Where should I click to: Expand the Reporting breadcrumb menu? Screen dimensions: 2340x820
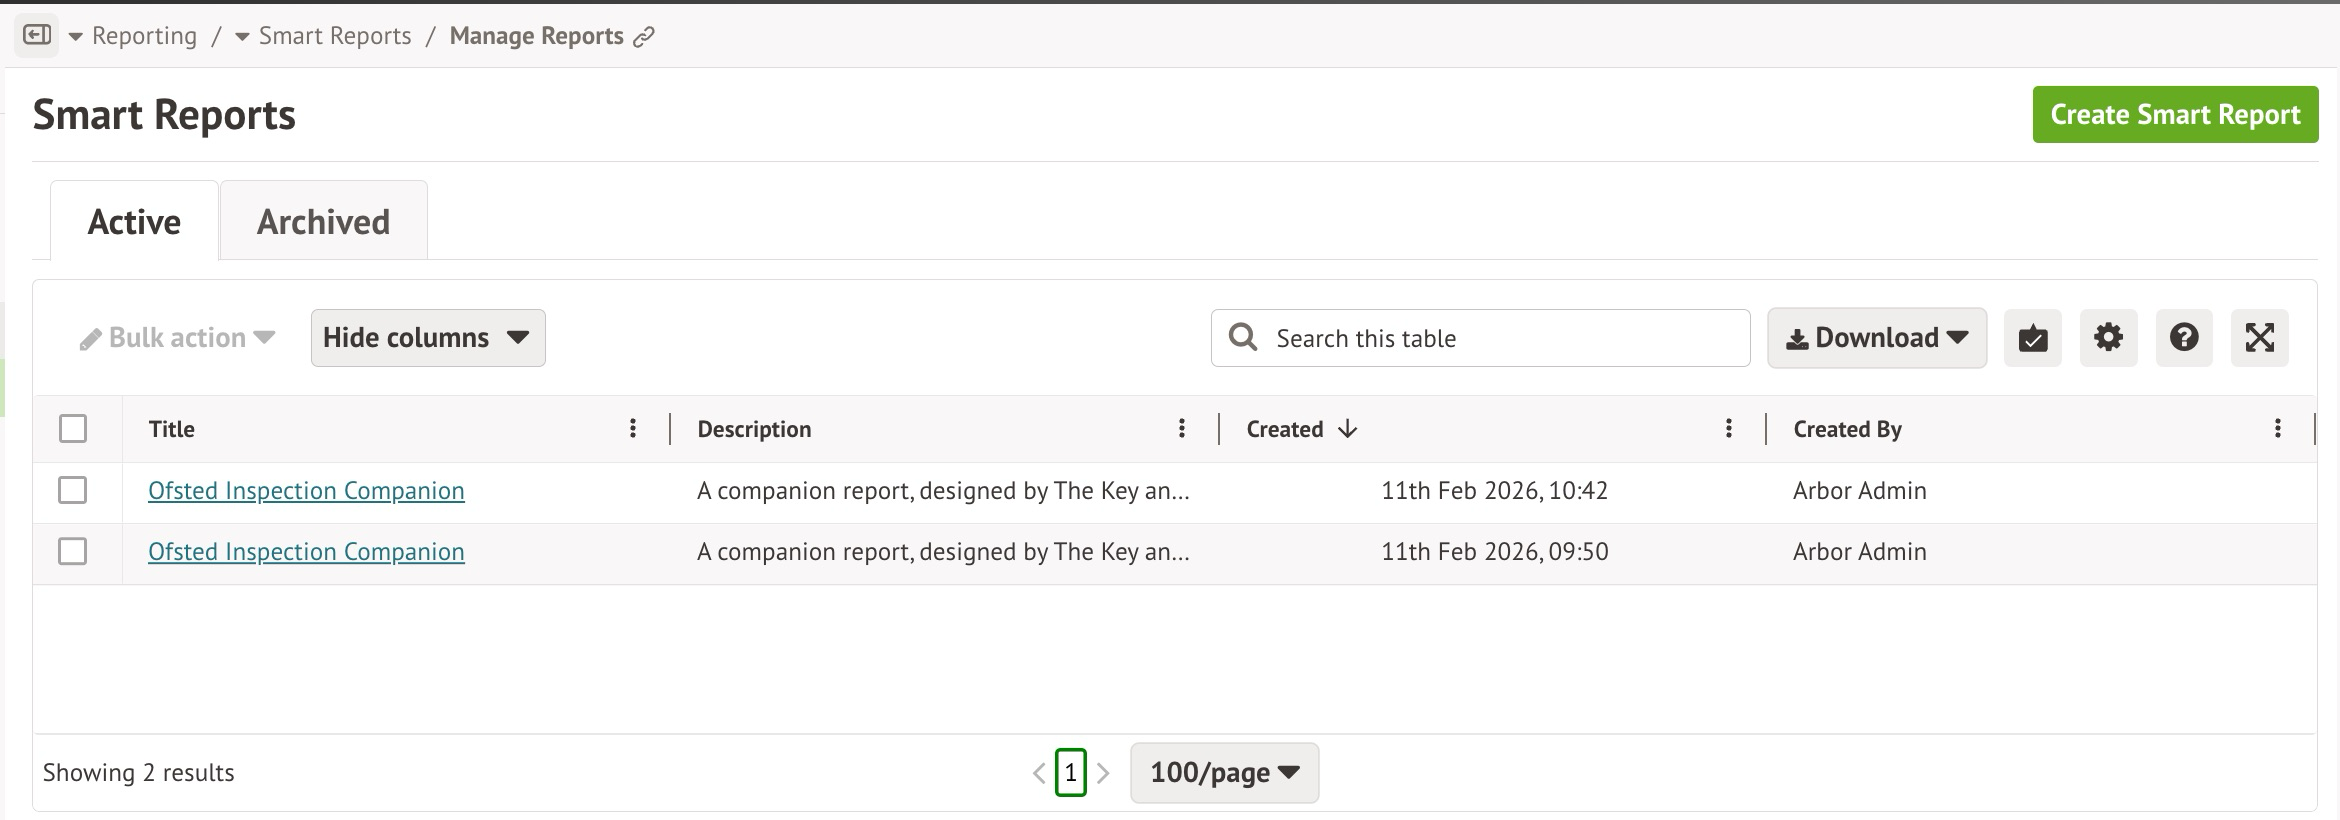pos(76,37)
